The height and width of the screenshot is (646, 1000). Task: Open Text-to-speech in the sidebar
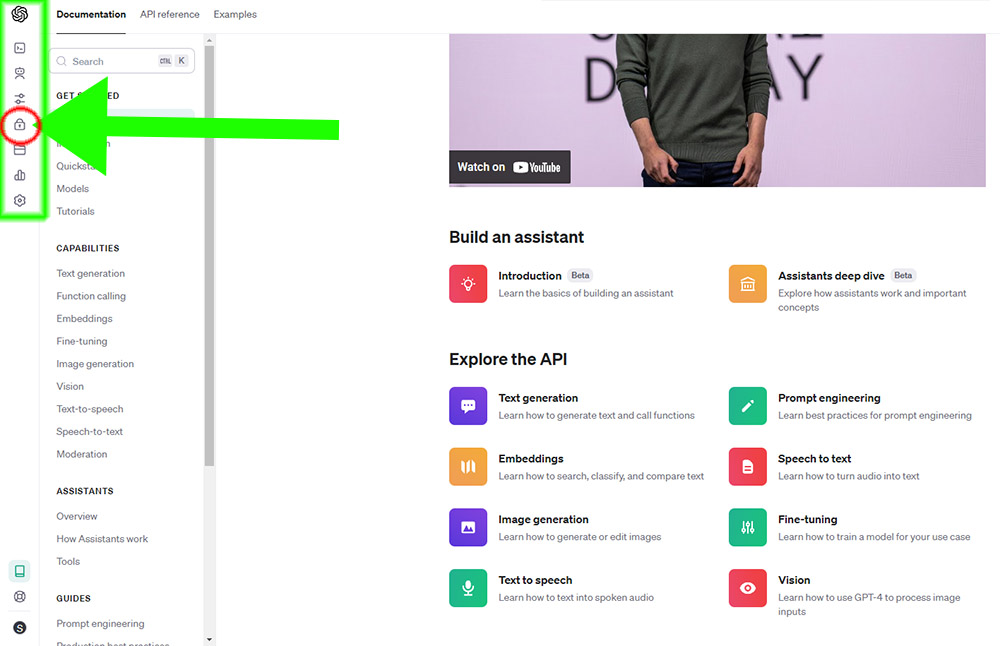tap(90, 409)
